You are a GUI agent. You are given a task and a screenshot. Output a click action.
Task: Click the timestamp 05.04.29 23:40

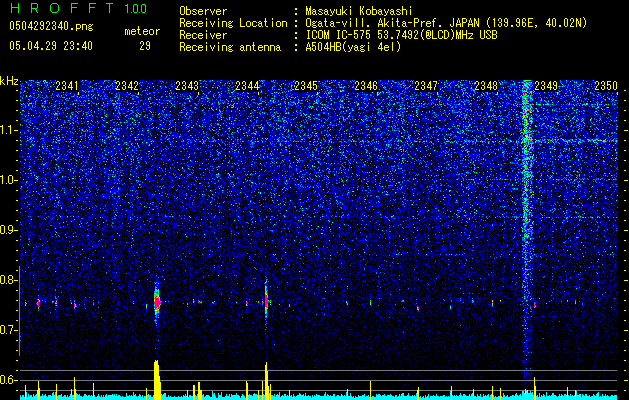[51, 46]
